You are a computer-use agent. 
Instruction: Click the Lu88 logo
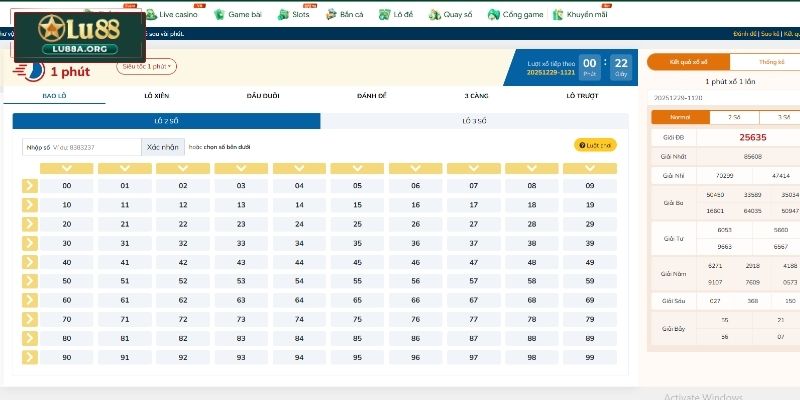click(x=77, y=34)
